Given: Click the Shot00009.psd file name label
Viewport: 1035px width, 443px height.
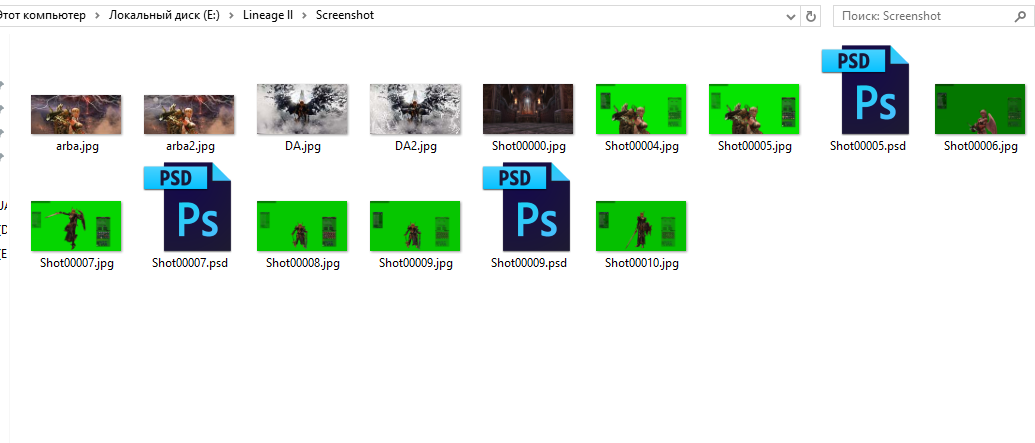Looking at the screenshot, I should click(529, 263).
